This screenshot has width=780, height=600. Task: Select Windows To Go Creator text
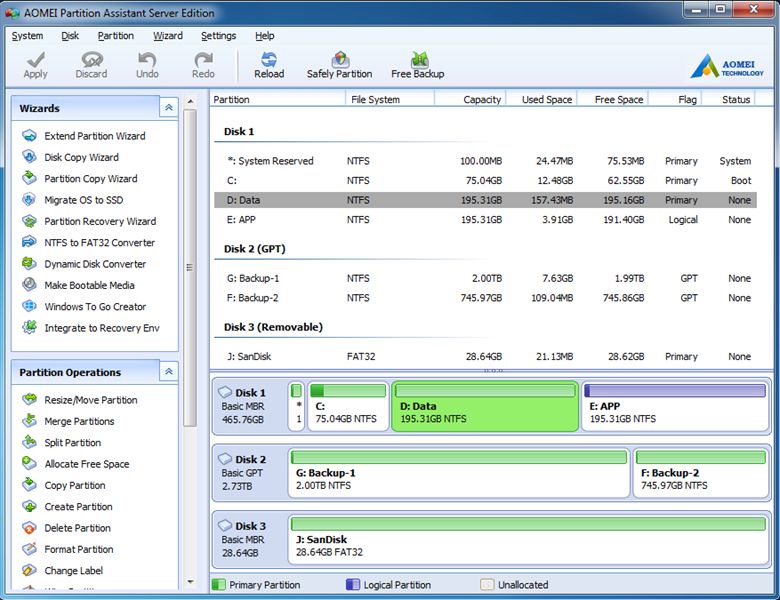[x=95, y=306]
